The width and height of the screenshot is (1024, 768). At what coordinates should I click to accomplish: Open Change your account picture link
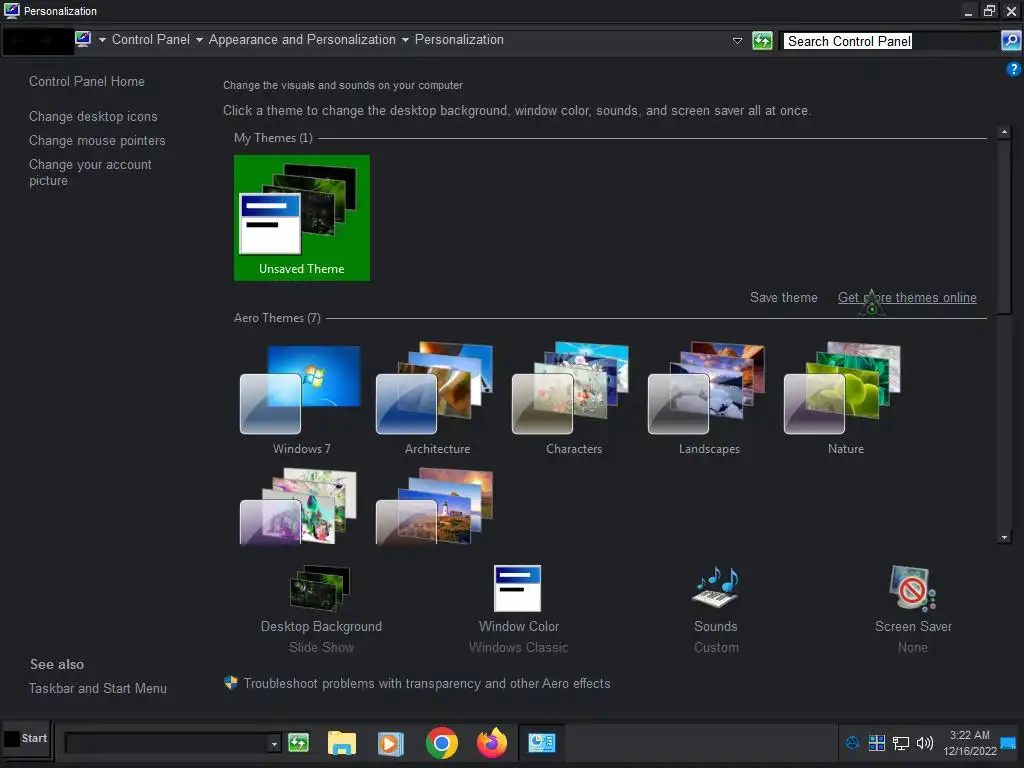click(90, 172)
